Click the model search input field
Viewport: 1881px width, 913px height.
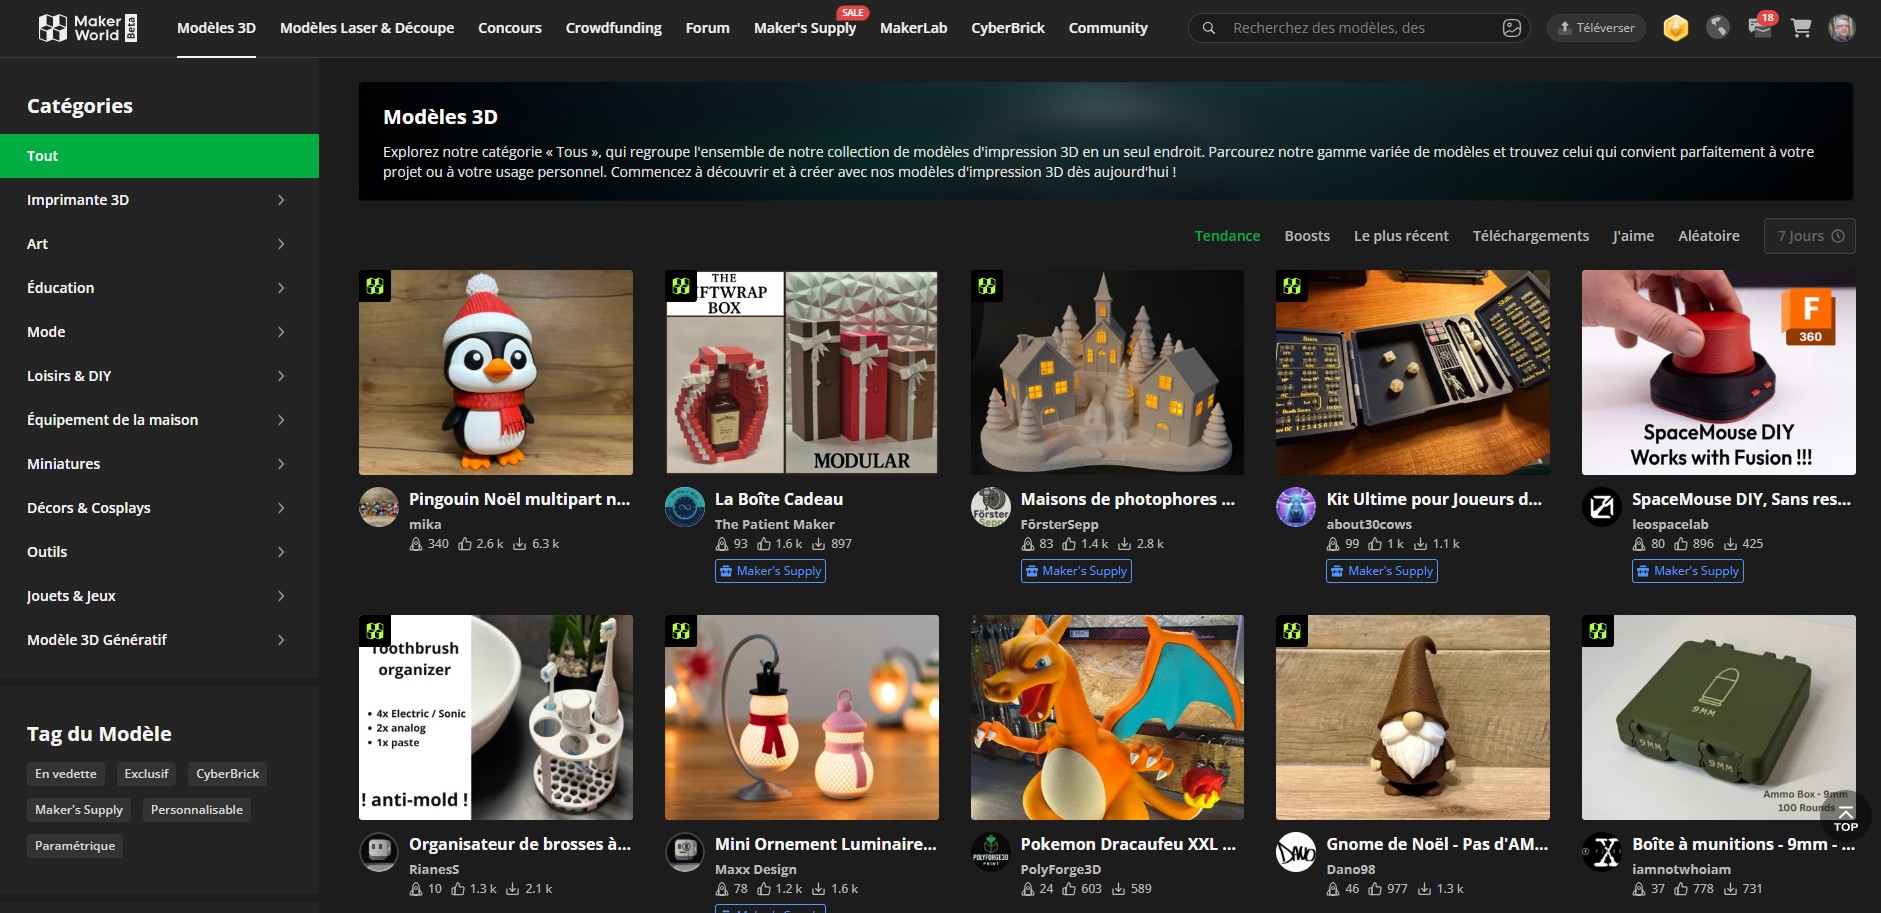click(1360, 28)
